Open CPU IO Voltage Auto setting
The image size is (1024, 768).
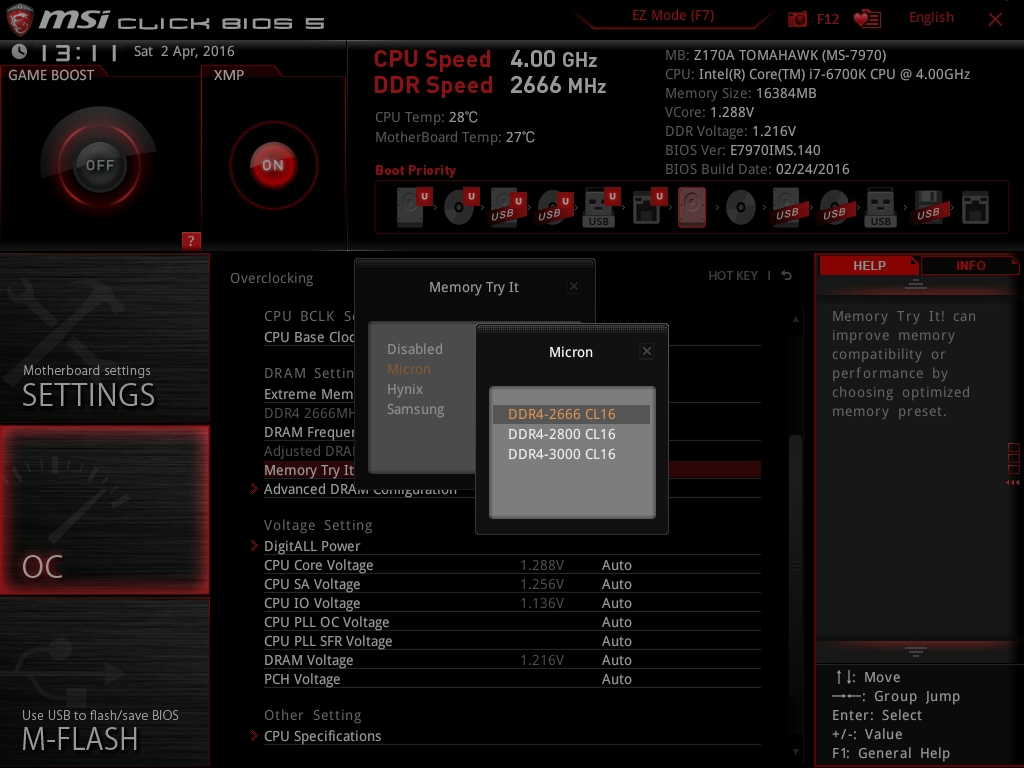pos(616,603)
